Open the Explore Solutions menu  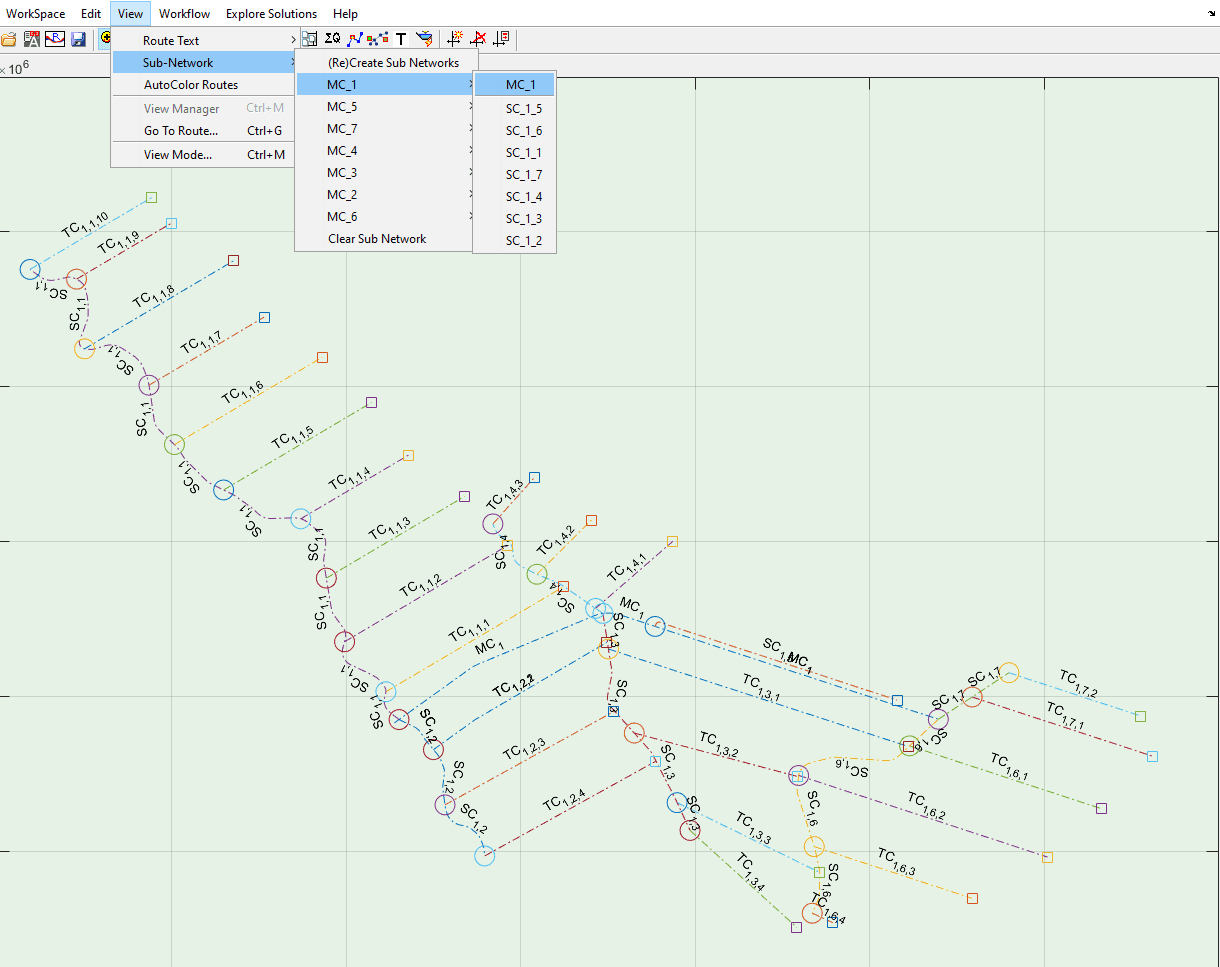tap(271, 14)
